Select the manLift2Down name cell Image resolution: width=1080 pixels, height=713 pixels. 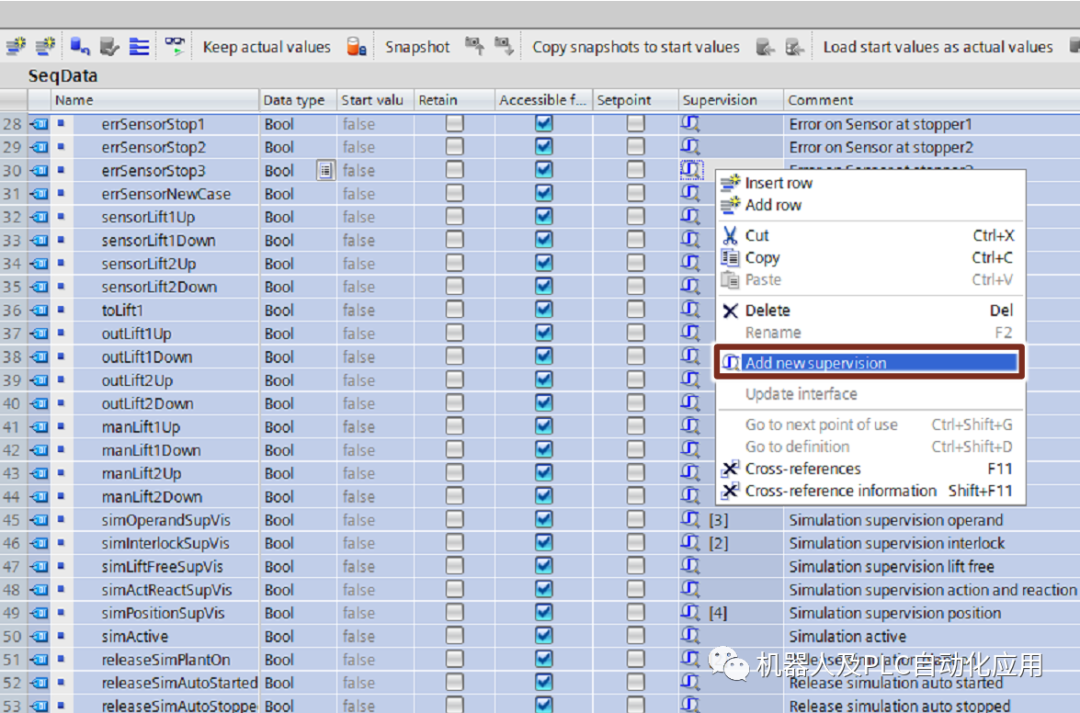(152, 496)
